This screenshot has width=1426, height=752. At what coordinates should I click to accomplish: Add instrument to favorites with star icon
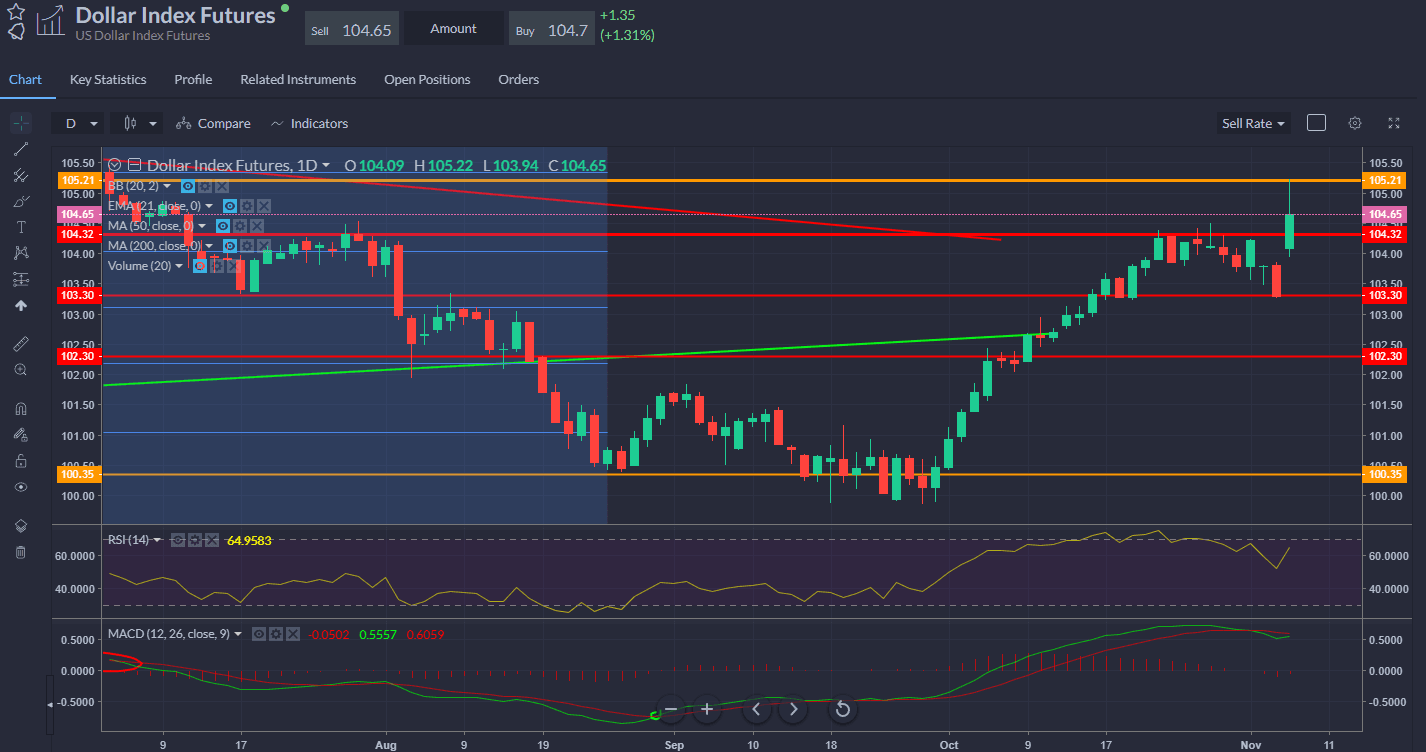[x=15, y=11]
